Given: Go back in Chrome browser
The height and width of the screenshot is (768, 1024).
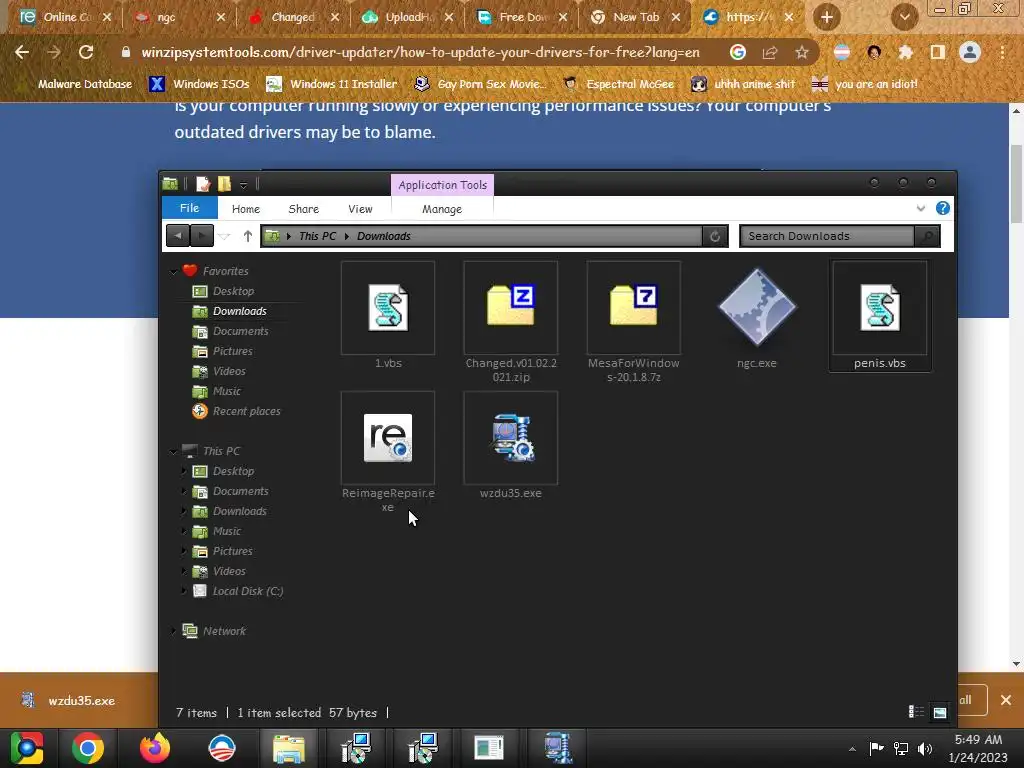Looking at the screenshot, I should [22, 52].
